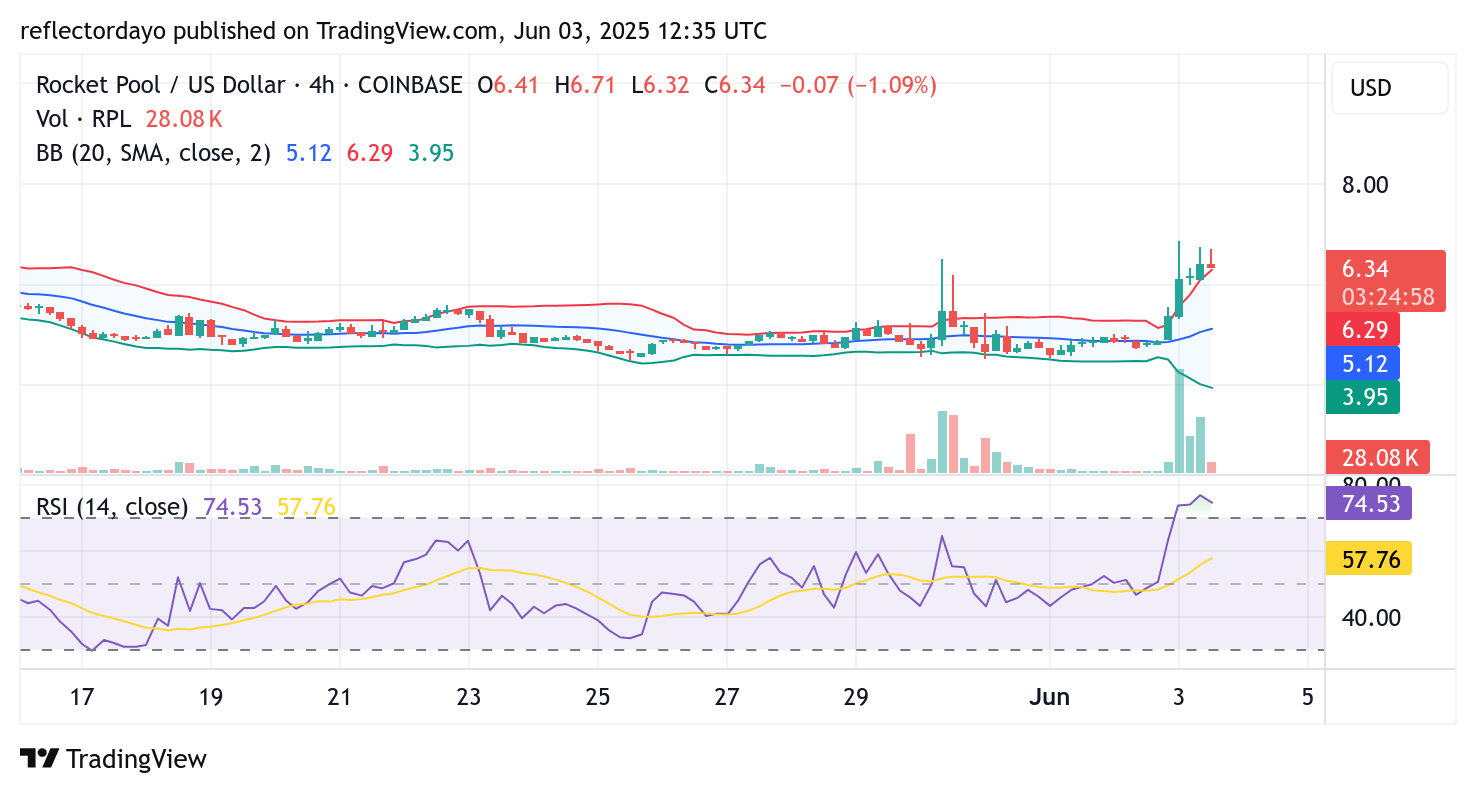Click the date label 17 on time axis
Viewport: 1476px width, 794px height.
click(82, 696)
